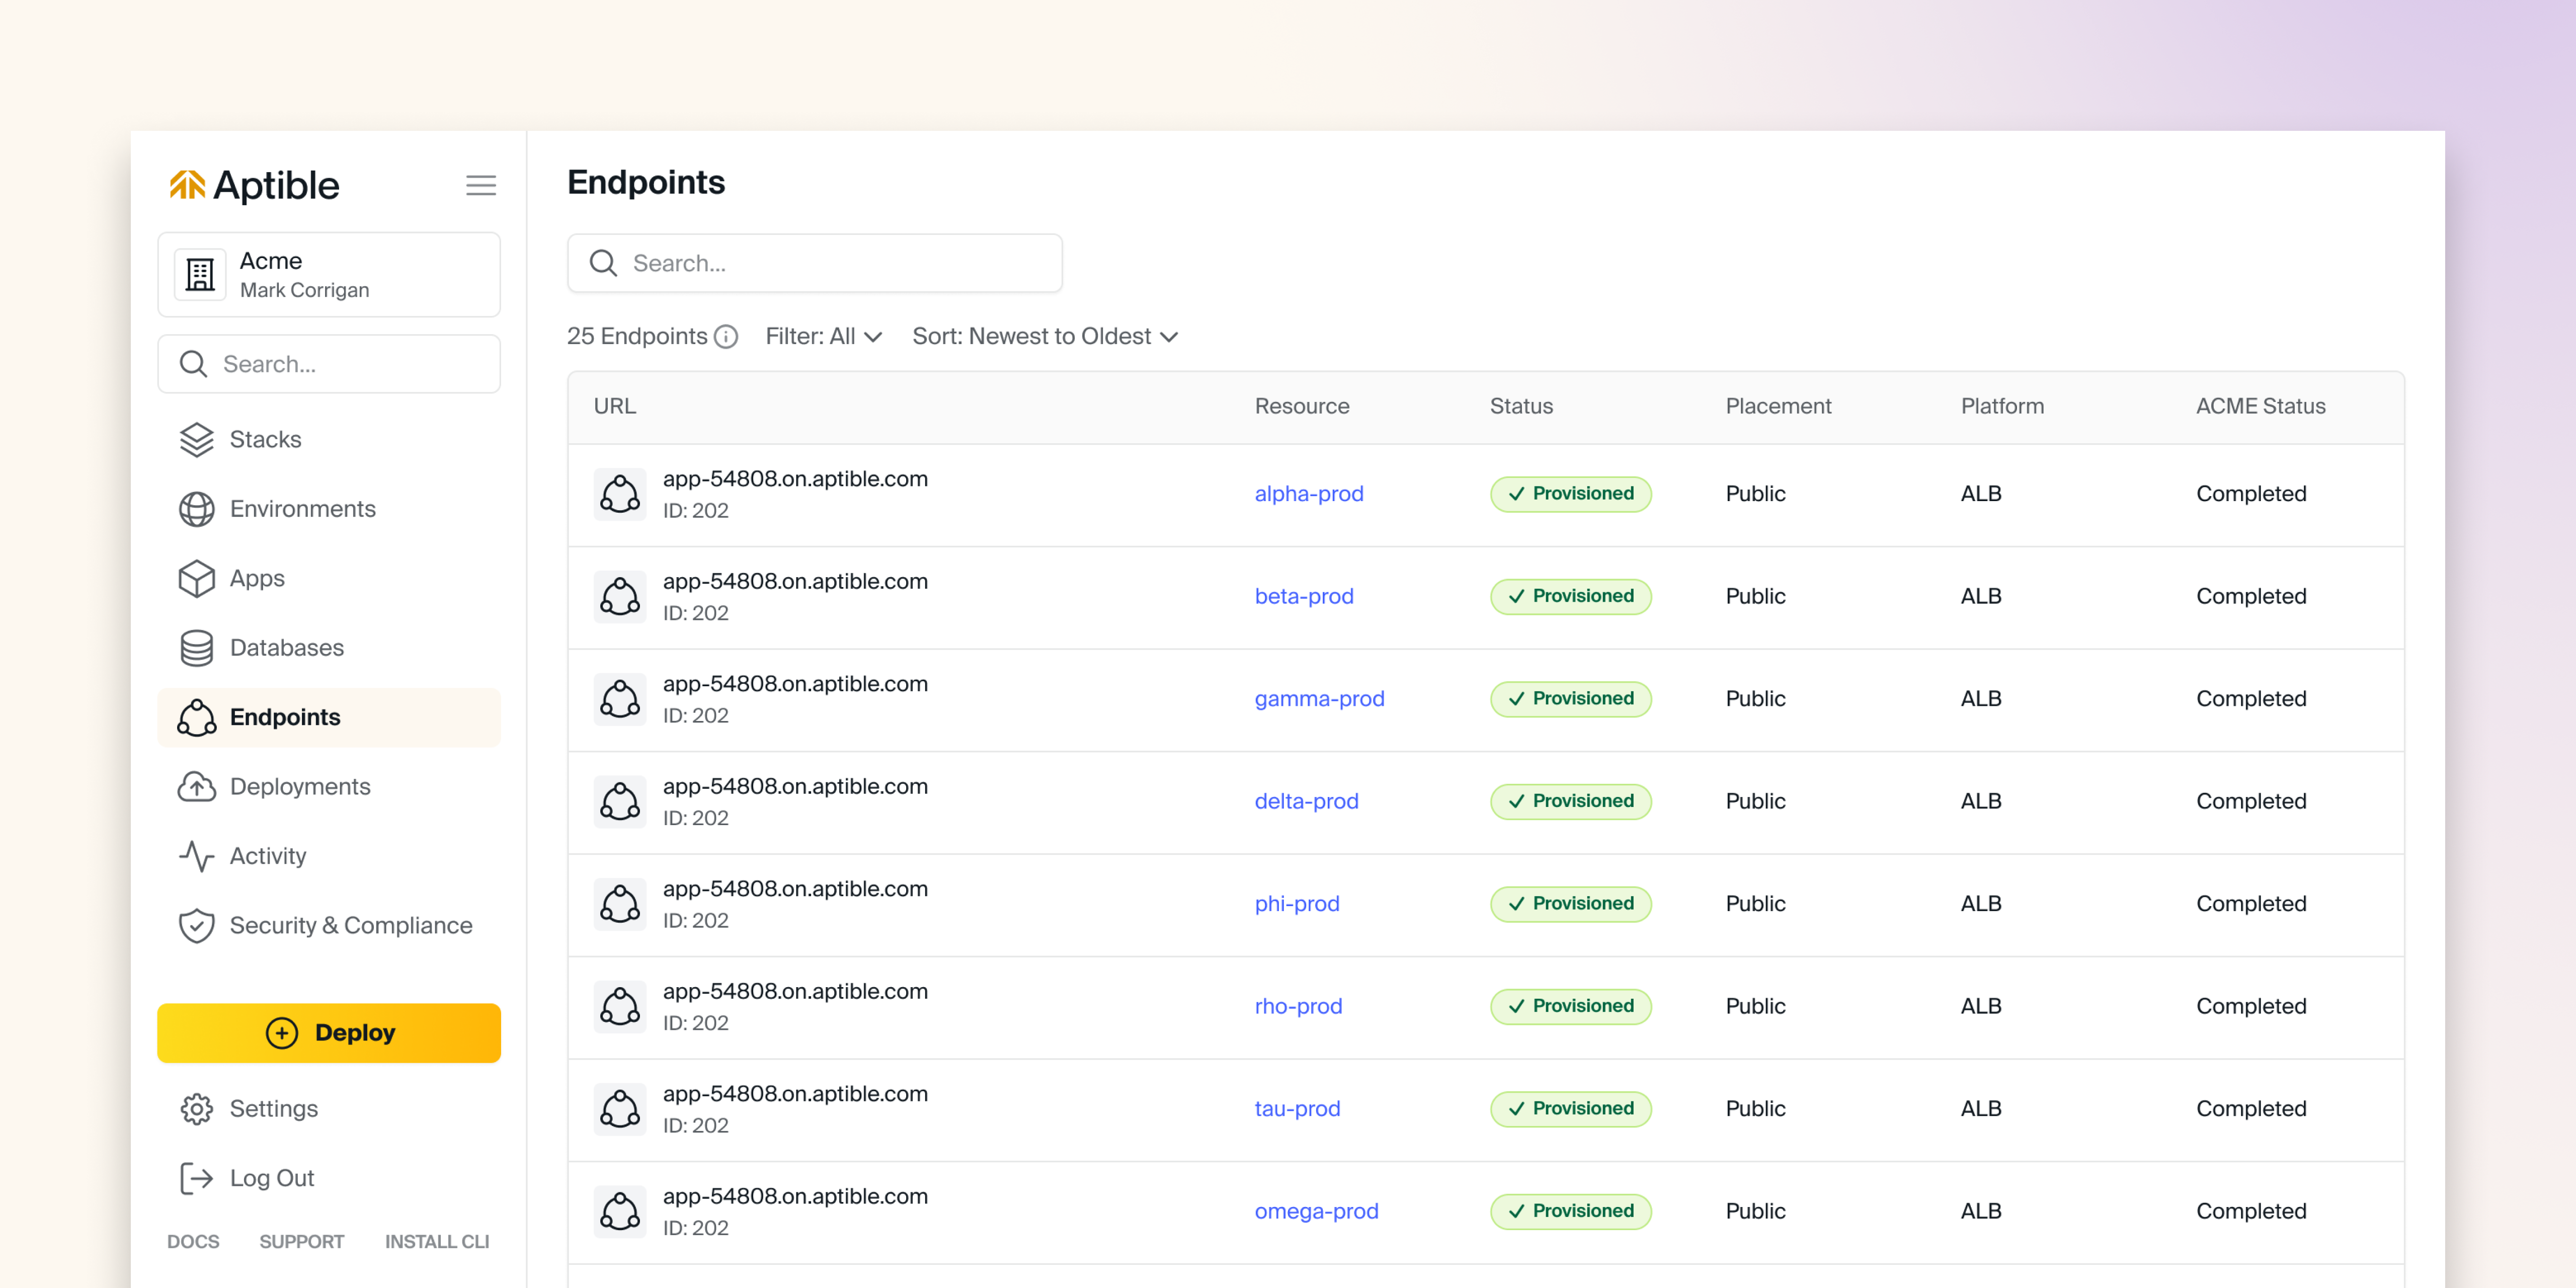The width and height of the screenshot is (2576, 1288).
Task: Click Log Out in the sidebar
Action: pyautogui.click(x=270, y=1178)
